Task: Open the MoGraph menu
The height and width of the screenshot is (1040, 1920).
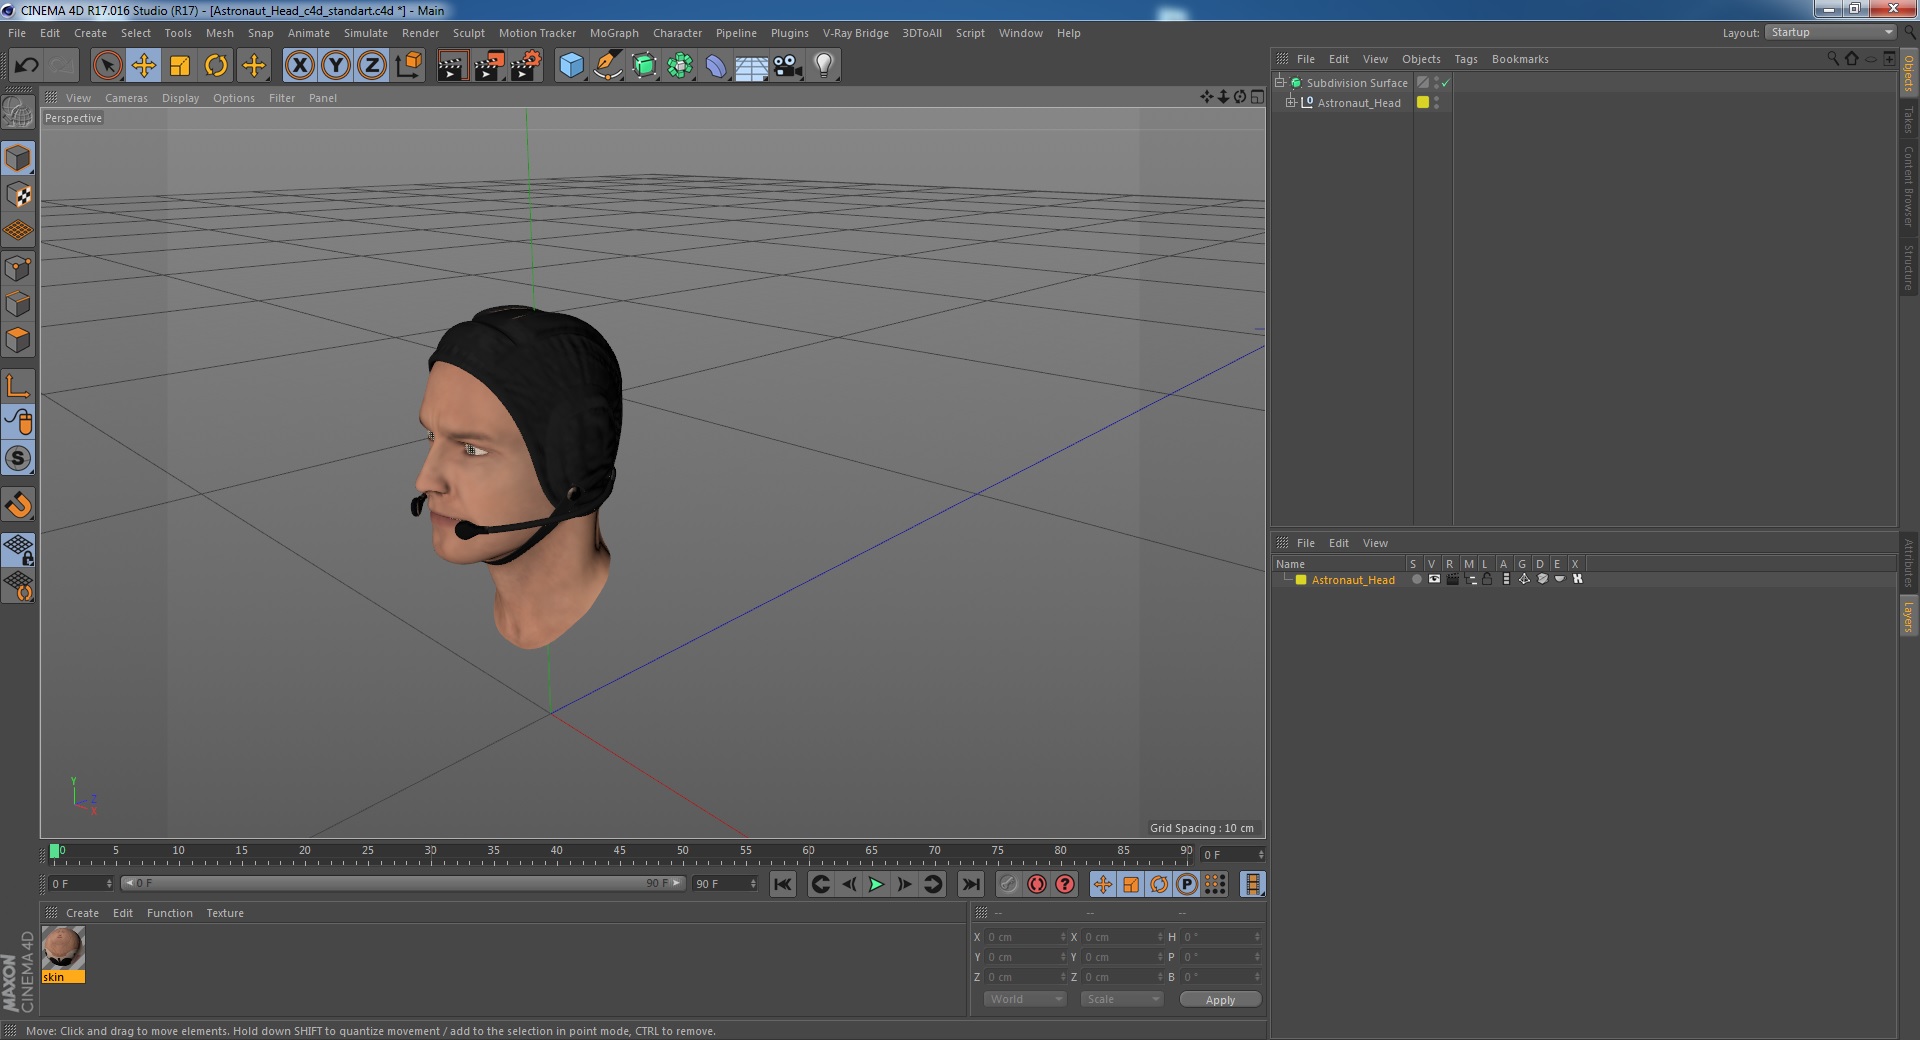Action: coord(614,33)
